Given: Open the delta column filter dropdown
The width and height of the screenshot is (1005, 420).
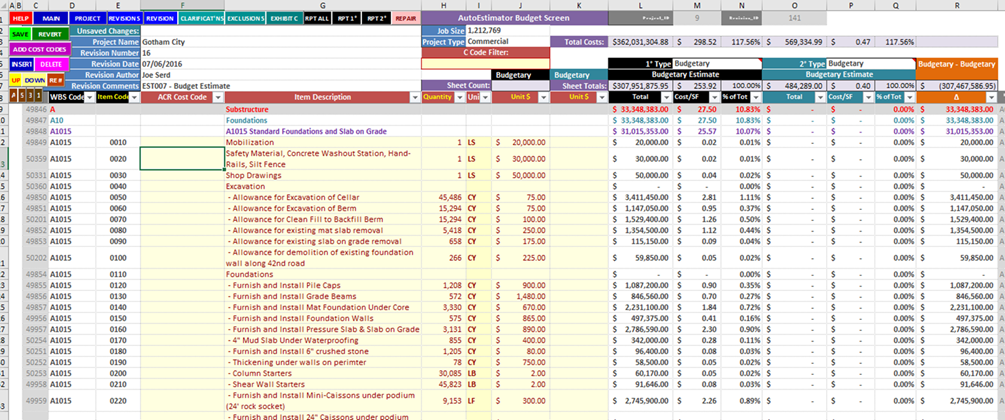Looking at the screenshot, I should coord(992,97).
